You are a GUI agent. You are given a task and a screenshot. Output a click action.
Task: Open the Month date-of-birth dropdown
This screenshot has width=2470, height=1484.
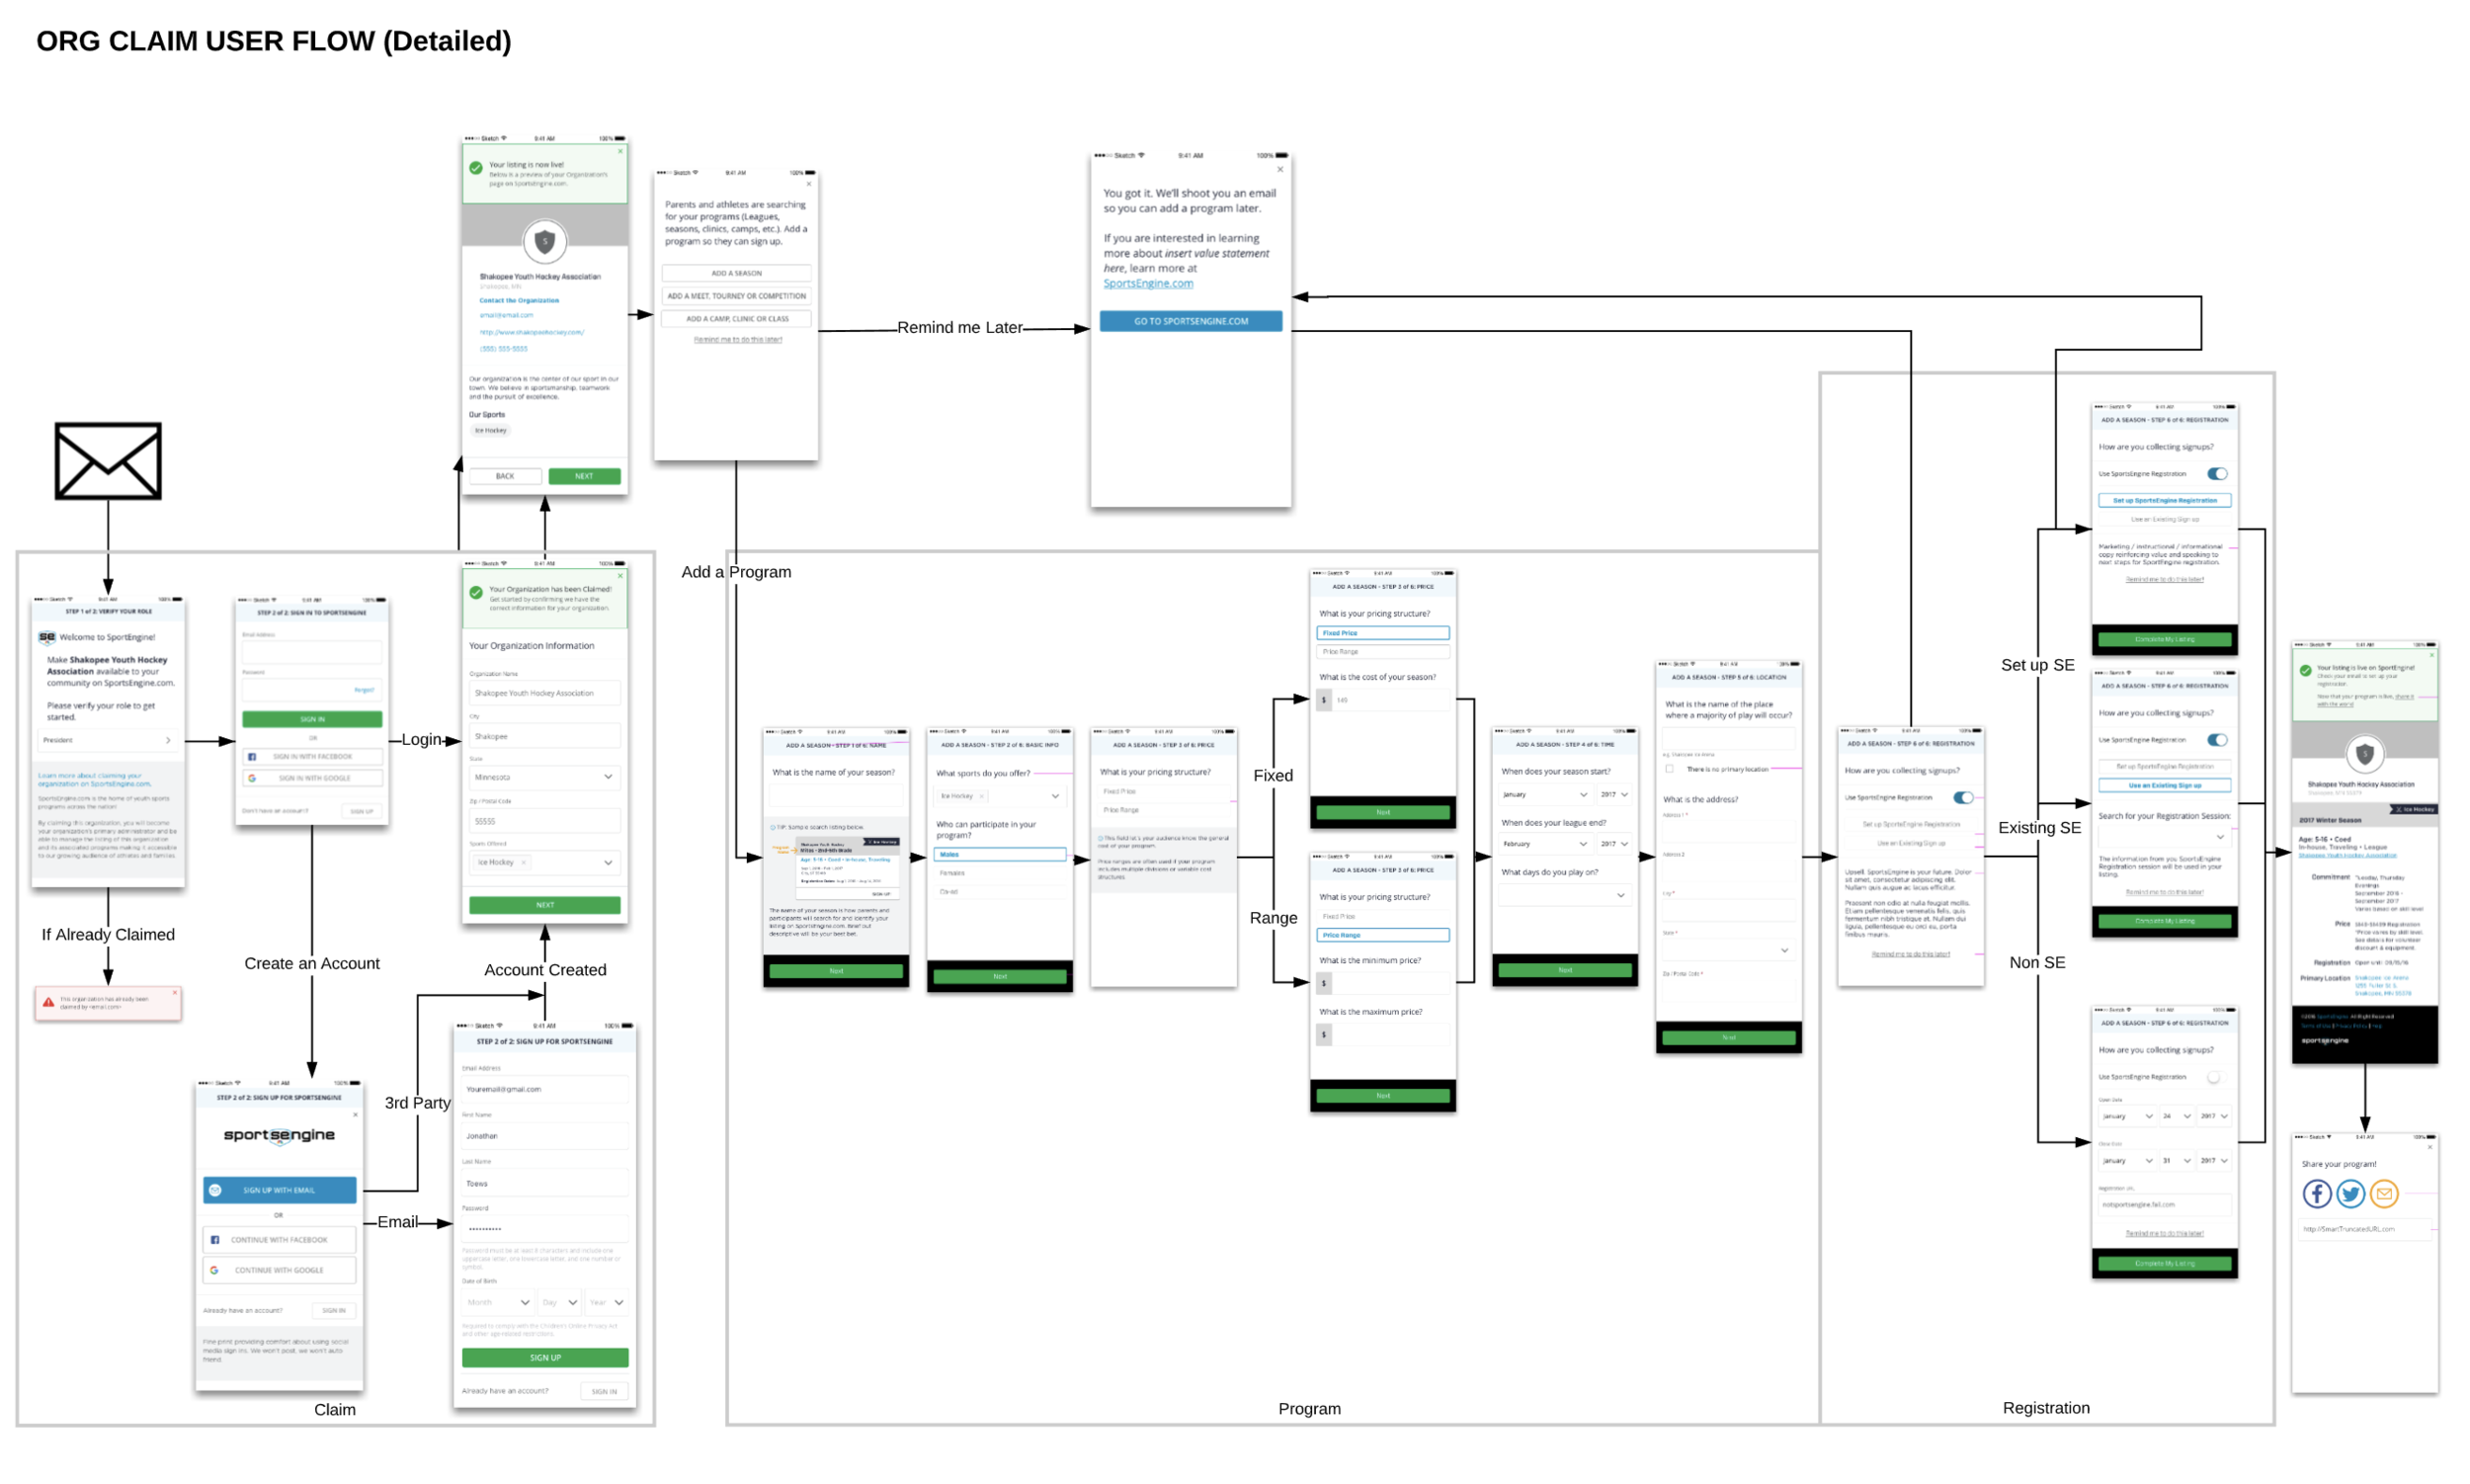coord(498,1302)
